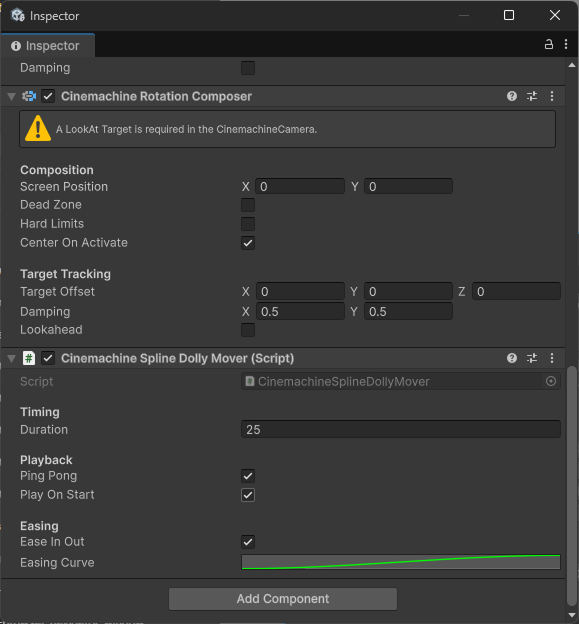The height and width of the screenshot is (624, 579).
Task: Disable the Cinemachine Spline Dolly Mover script
Action: coord(48,358)
